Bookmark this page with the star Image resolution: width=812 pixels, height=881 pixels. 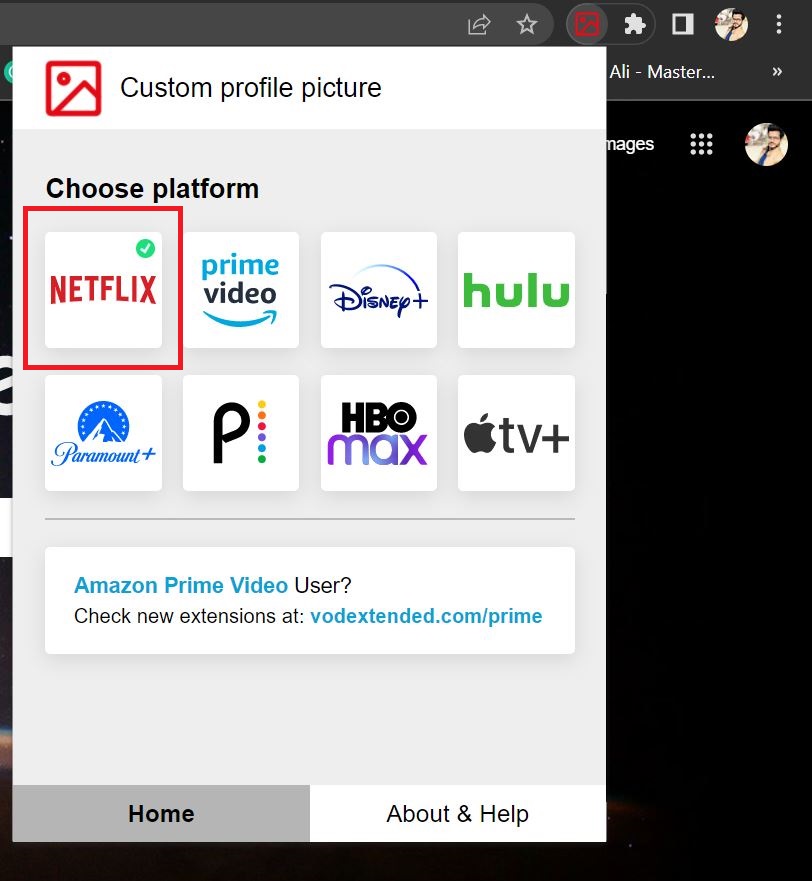[x=527, y=24]
